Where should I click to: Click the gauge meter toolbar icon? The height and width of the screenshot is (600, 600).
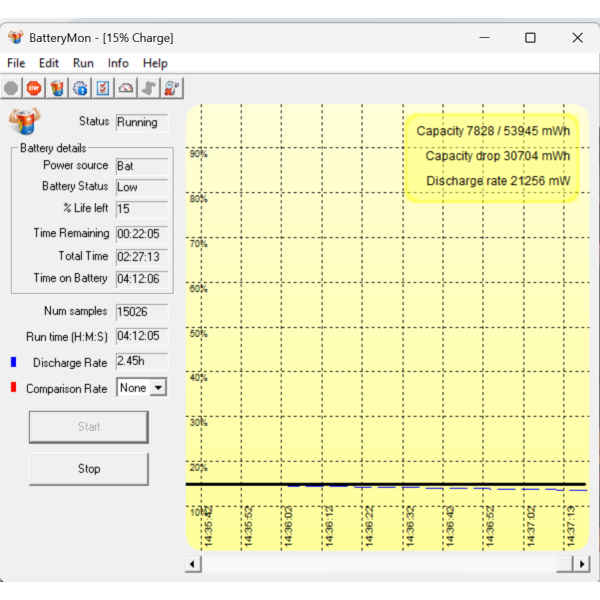126,88
